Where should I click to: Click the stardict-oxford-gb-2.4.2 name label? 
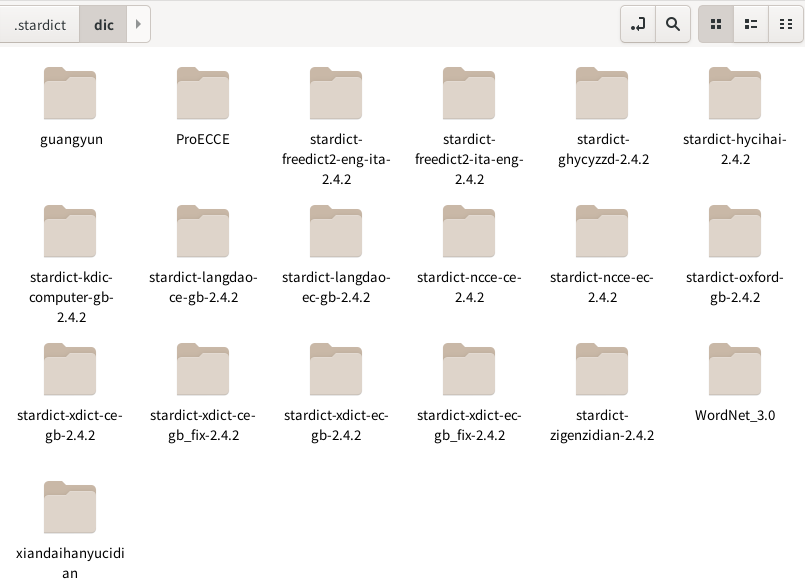[x=735, y=287]
